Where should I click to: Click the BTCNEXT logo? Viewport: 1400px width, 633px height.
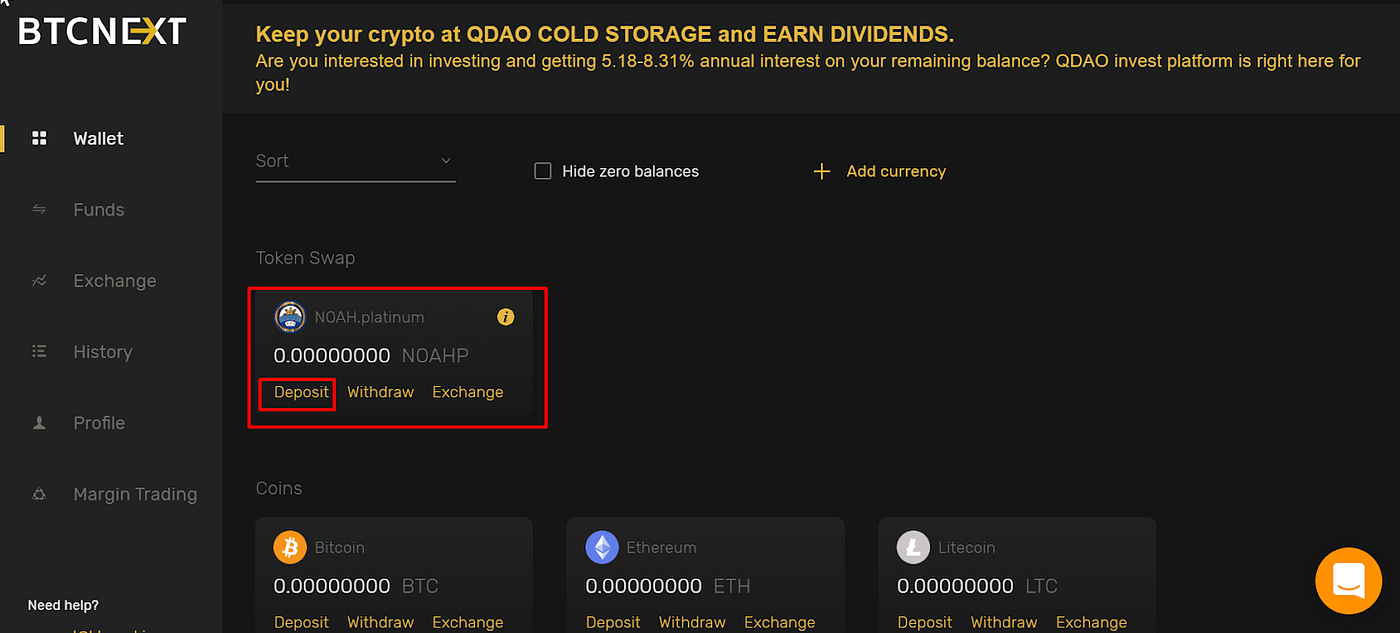pos(100,30)
